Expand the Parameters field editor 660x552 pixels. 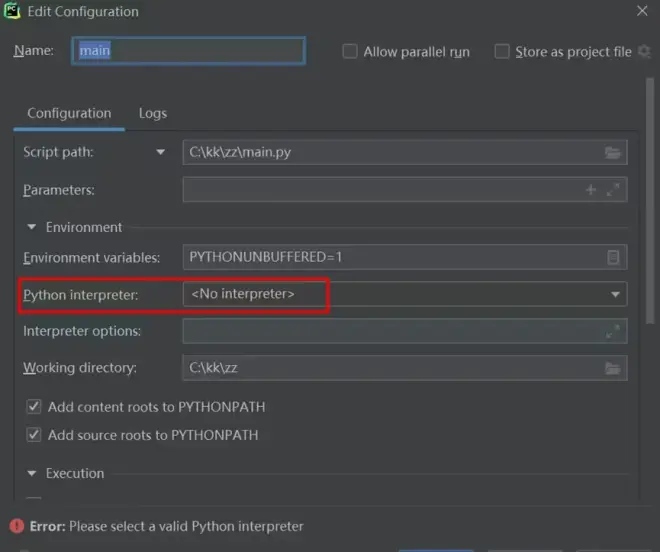[613, 190]
